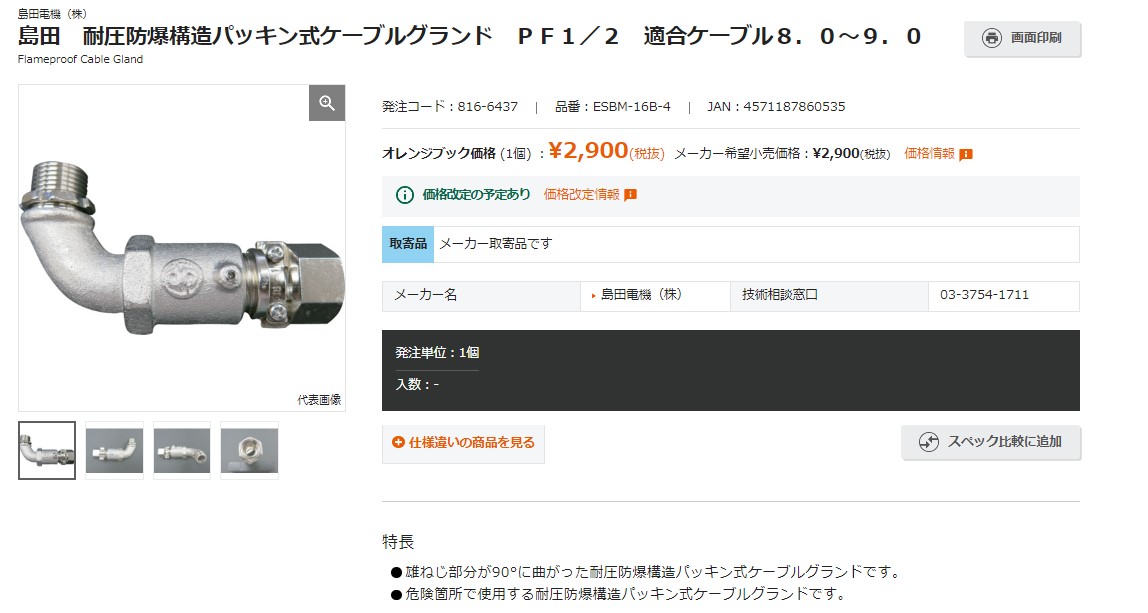Open the 価格改定情報 link
1148x613 pixels.
point(581,195)
